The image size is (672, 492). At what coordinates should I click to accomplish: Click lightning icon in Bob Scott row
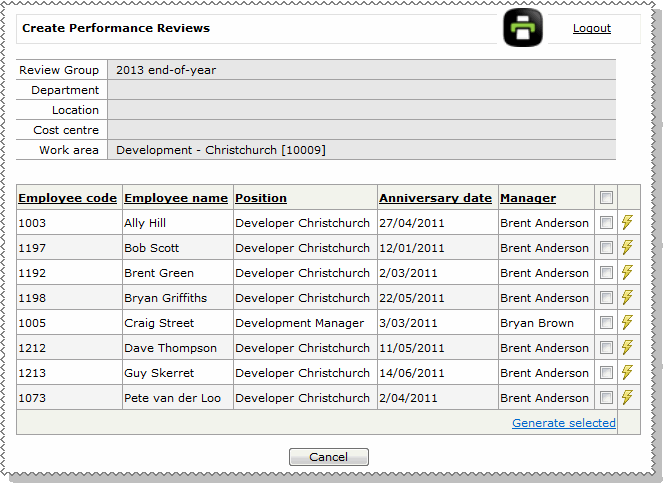[x=627, y=247]
